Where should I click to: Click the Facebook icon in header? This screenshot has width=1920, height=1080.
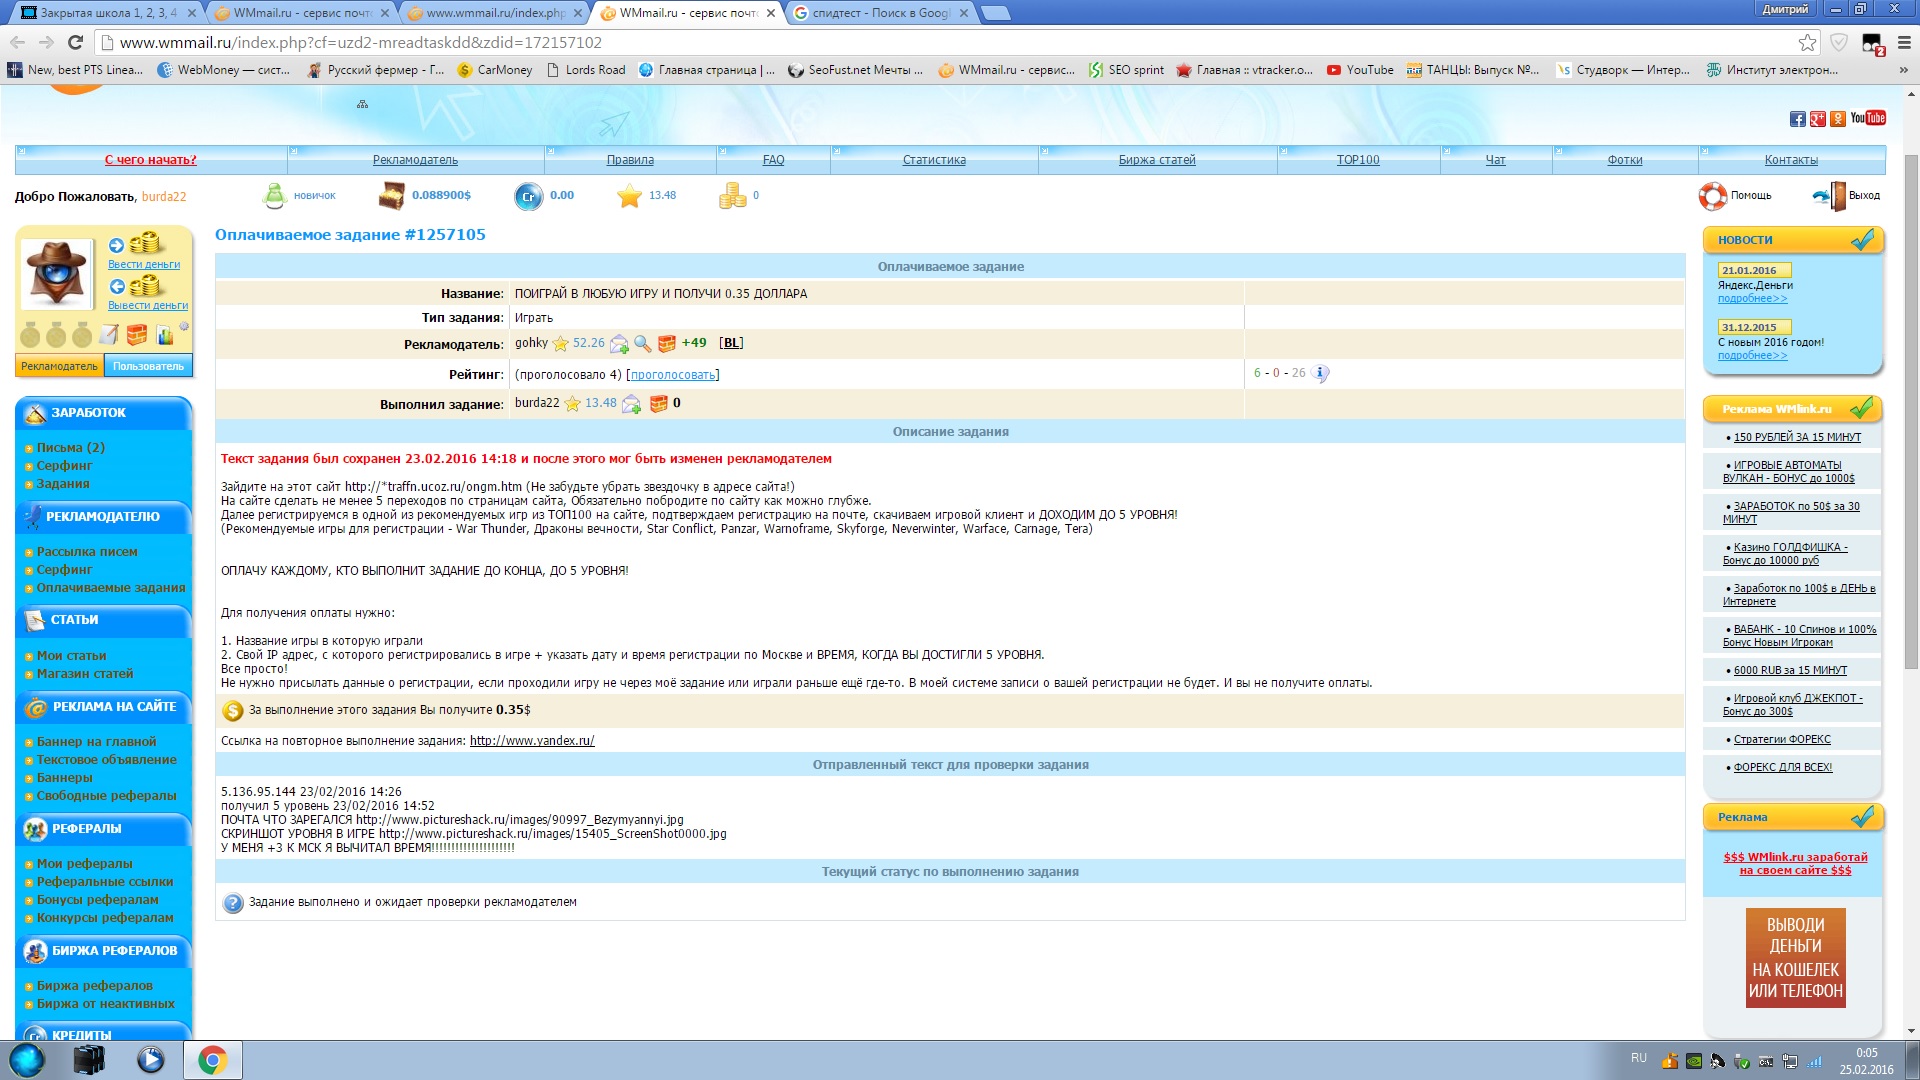click(x=1797, y=119)
